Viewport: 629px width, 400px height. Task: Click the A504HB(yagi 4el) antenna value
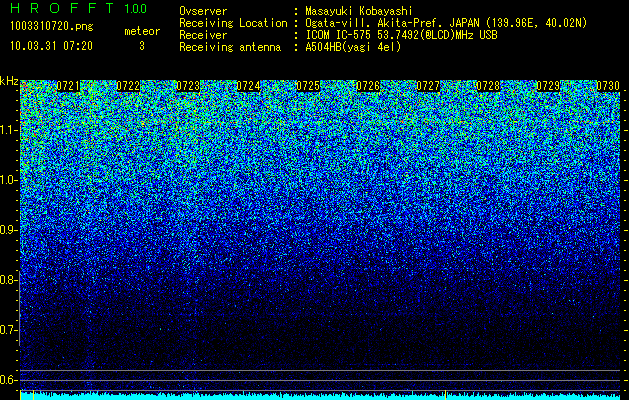353,47
